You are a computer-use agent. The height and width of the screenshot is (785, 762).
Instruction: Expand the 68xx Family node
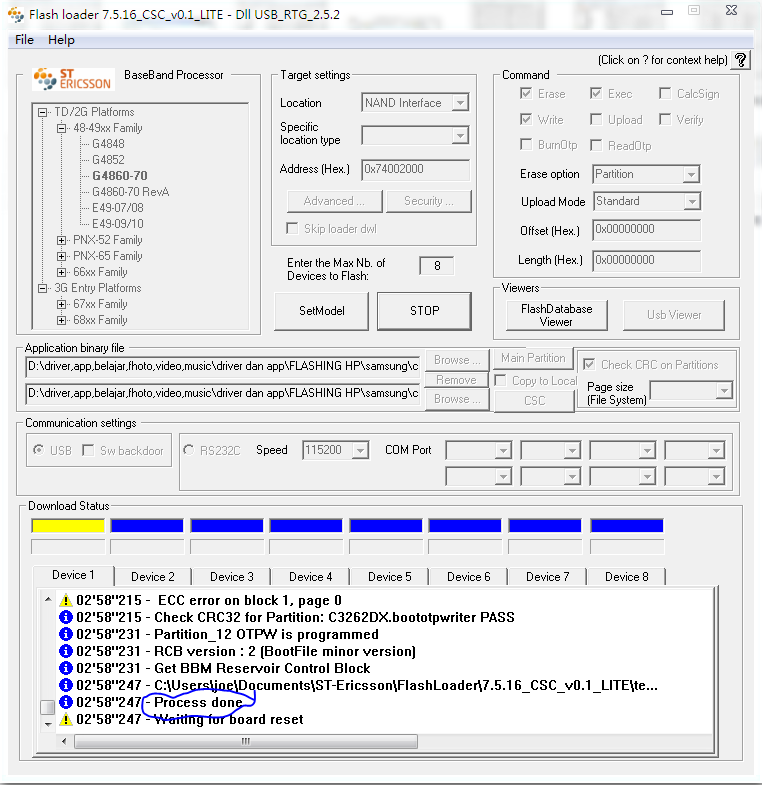pos(62,320)
